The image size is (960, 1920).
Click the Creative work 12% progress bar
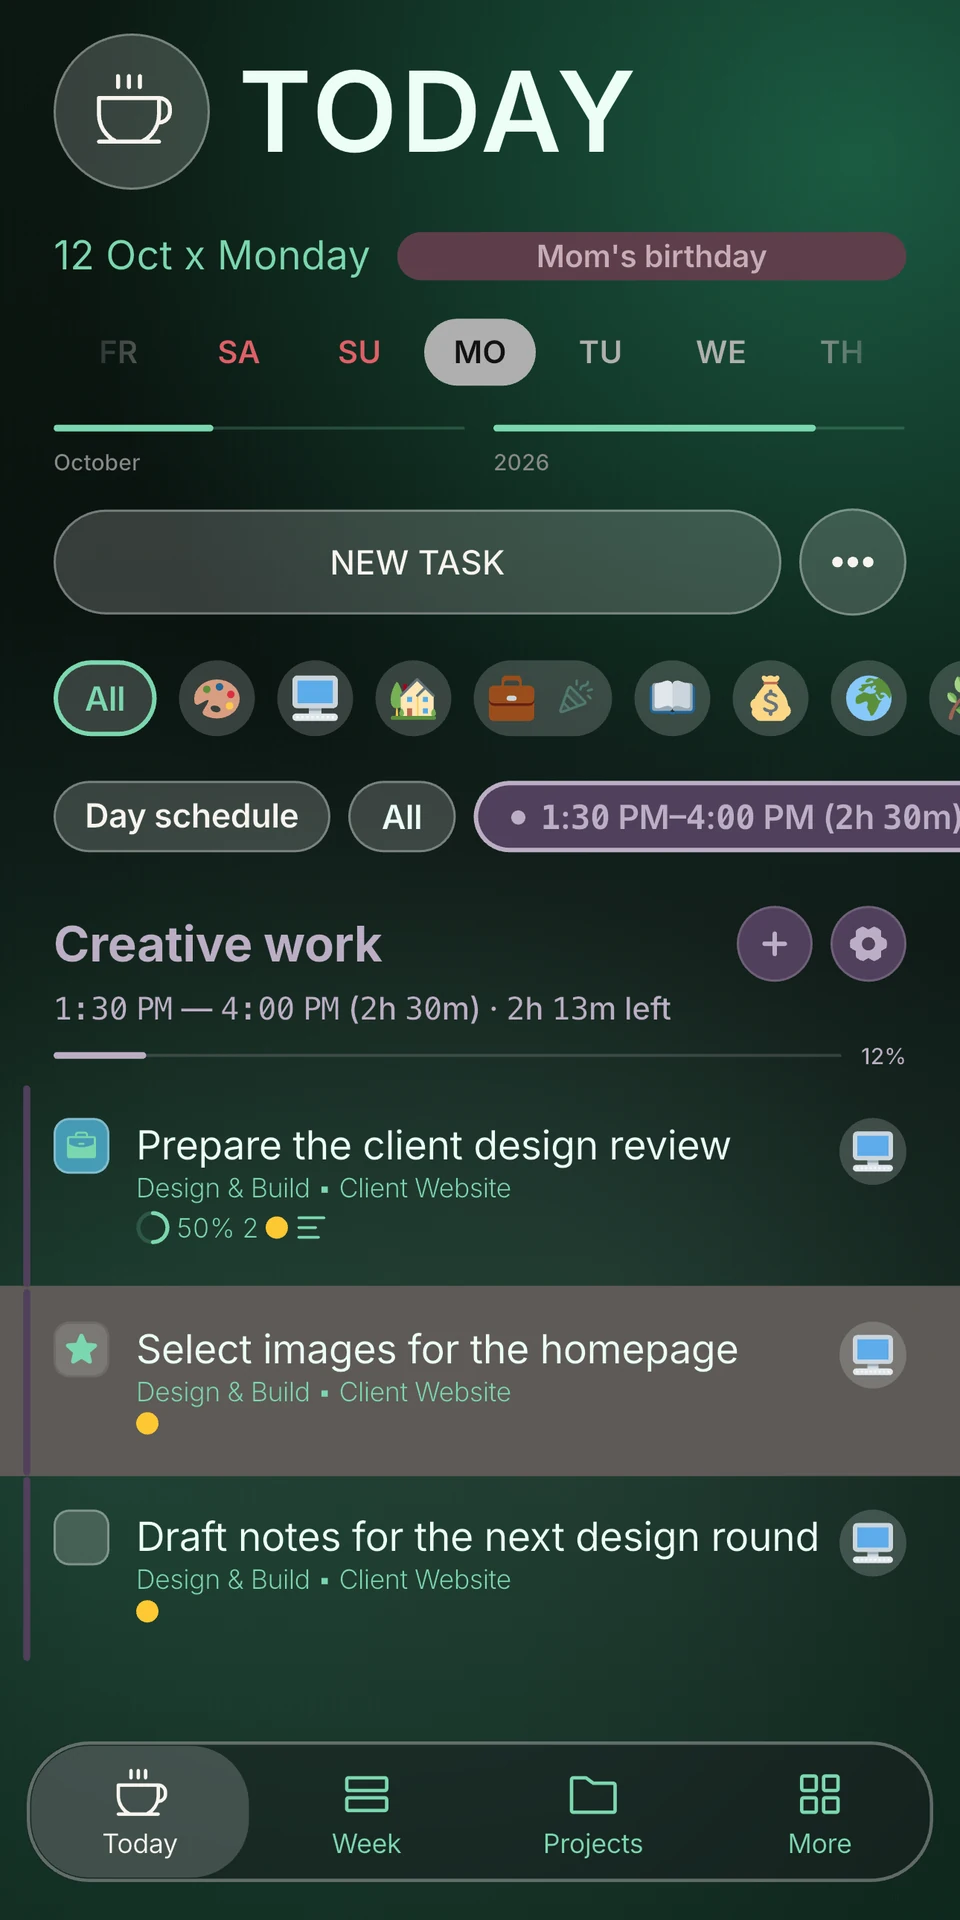(x=448, y=1055)
